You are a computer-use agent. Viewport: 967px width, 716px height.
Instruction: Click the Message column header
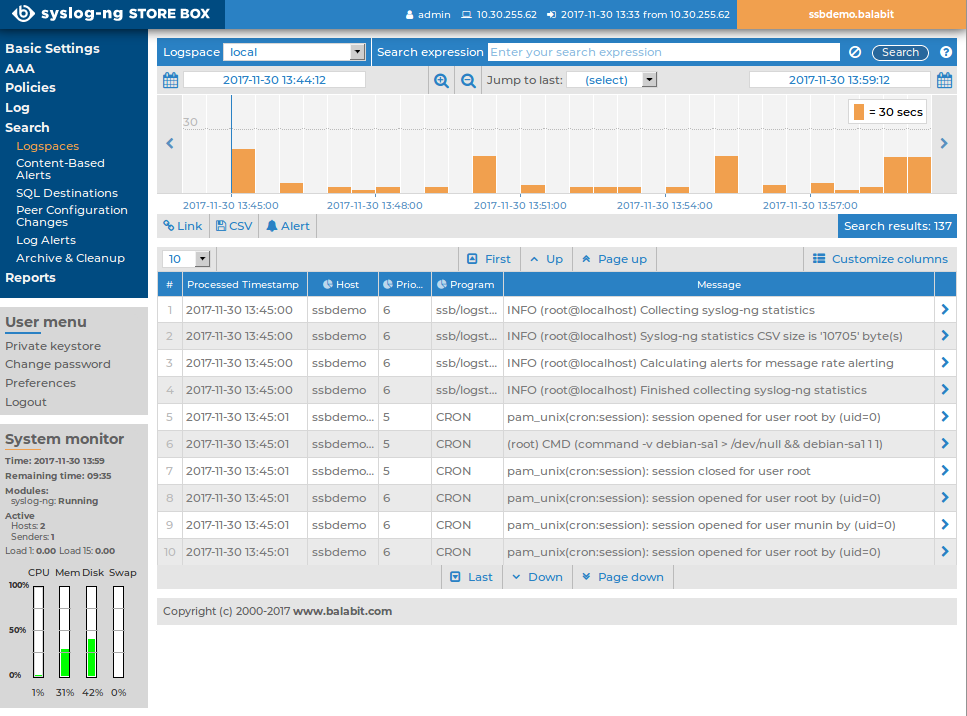tap(719, 284)
